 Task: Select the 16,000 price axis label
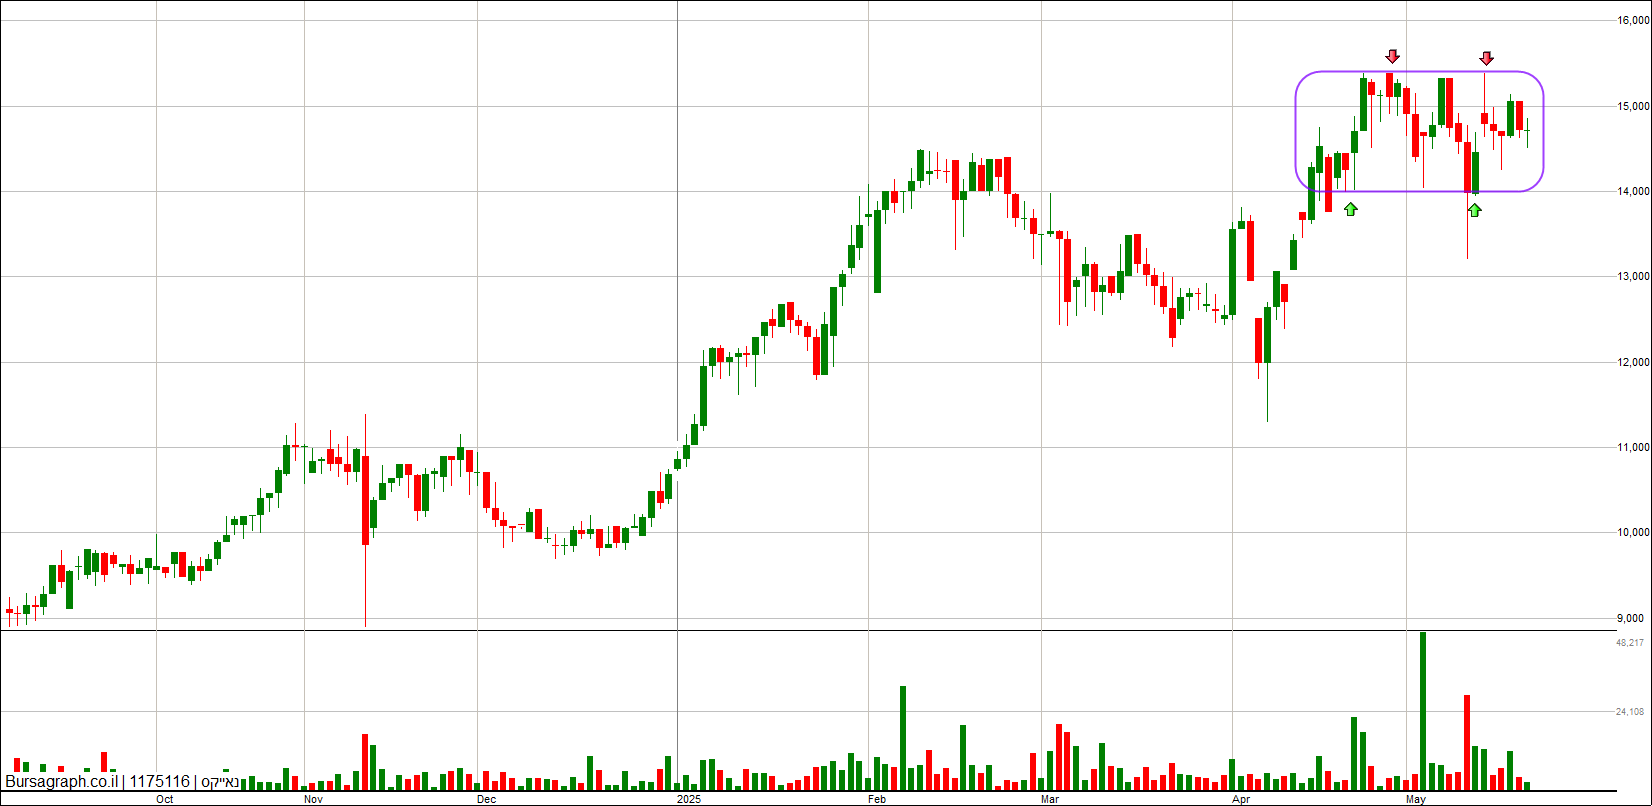click(1632, 20)
